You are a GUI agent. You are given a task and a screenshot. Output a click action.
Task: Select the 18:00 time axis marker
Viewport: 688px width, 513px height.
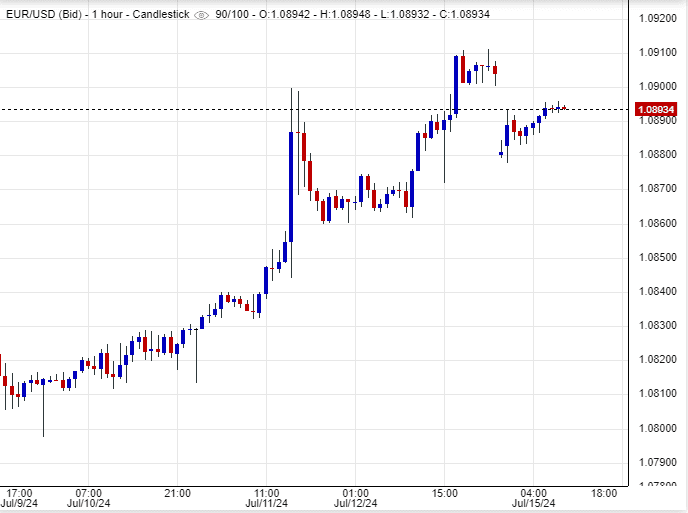click(x=603, y=493)
